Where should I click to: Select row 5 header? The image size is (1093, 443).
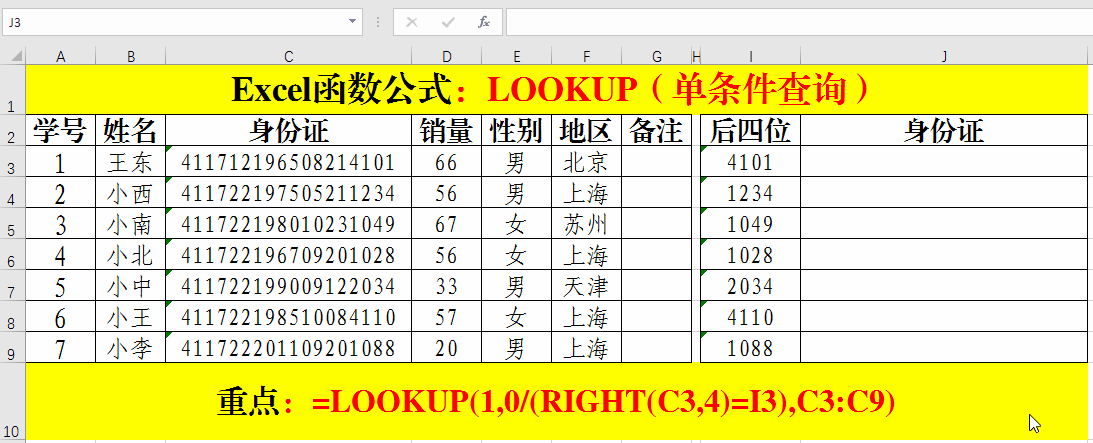coord(13,224)
